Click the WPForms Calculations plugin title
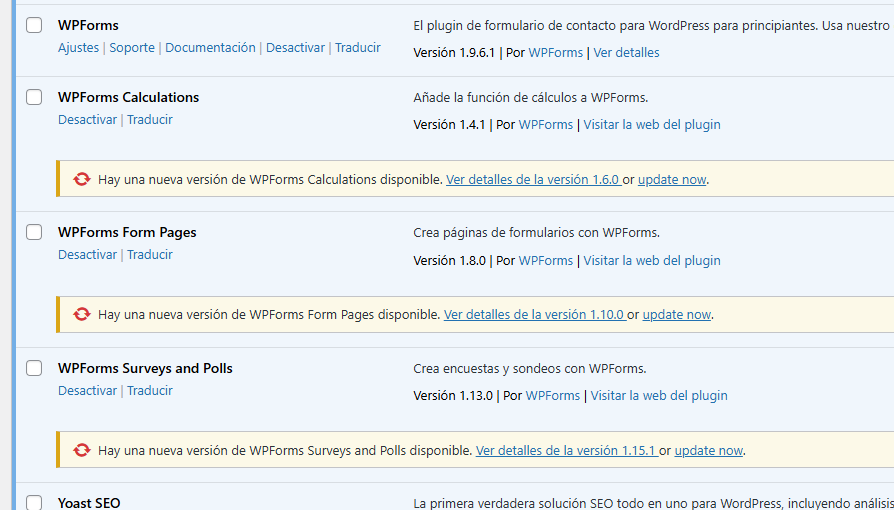Viewport: 894px width, 510px height. [x=128, y=97]
